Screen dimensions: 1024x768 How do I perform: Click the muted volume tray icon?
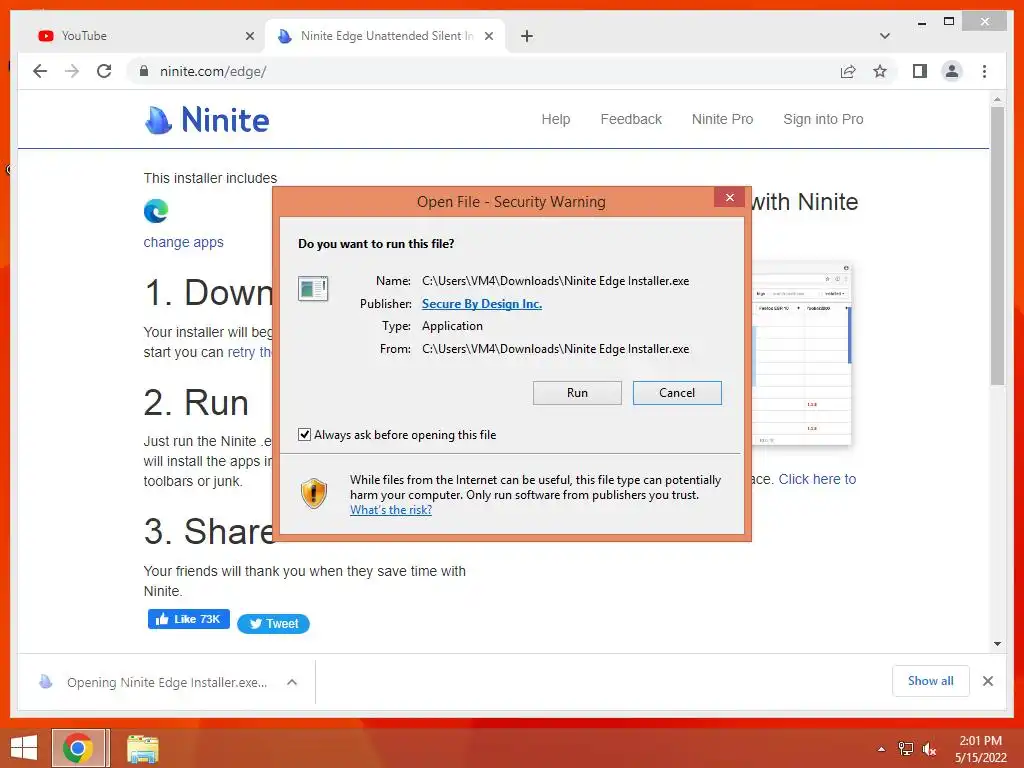coord(929,749)
